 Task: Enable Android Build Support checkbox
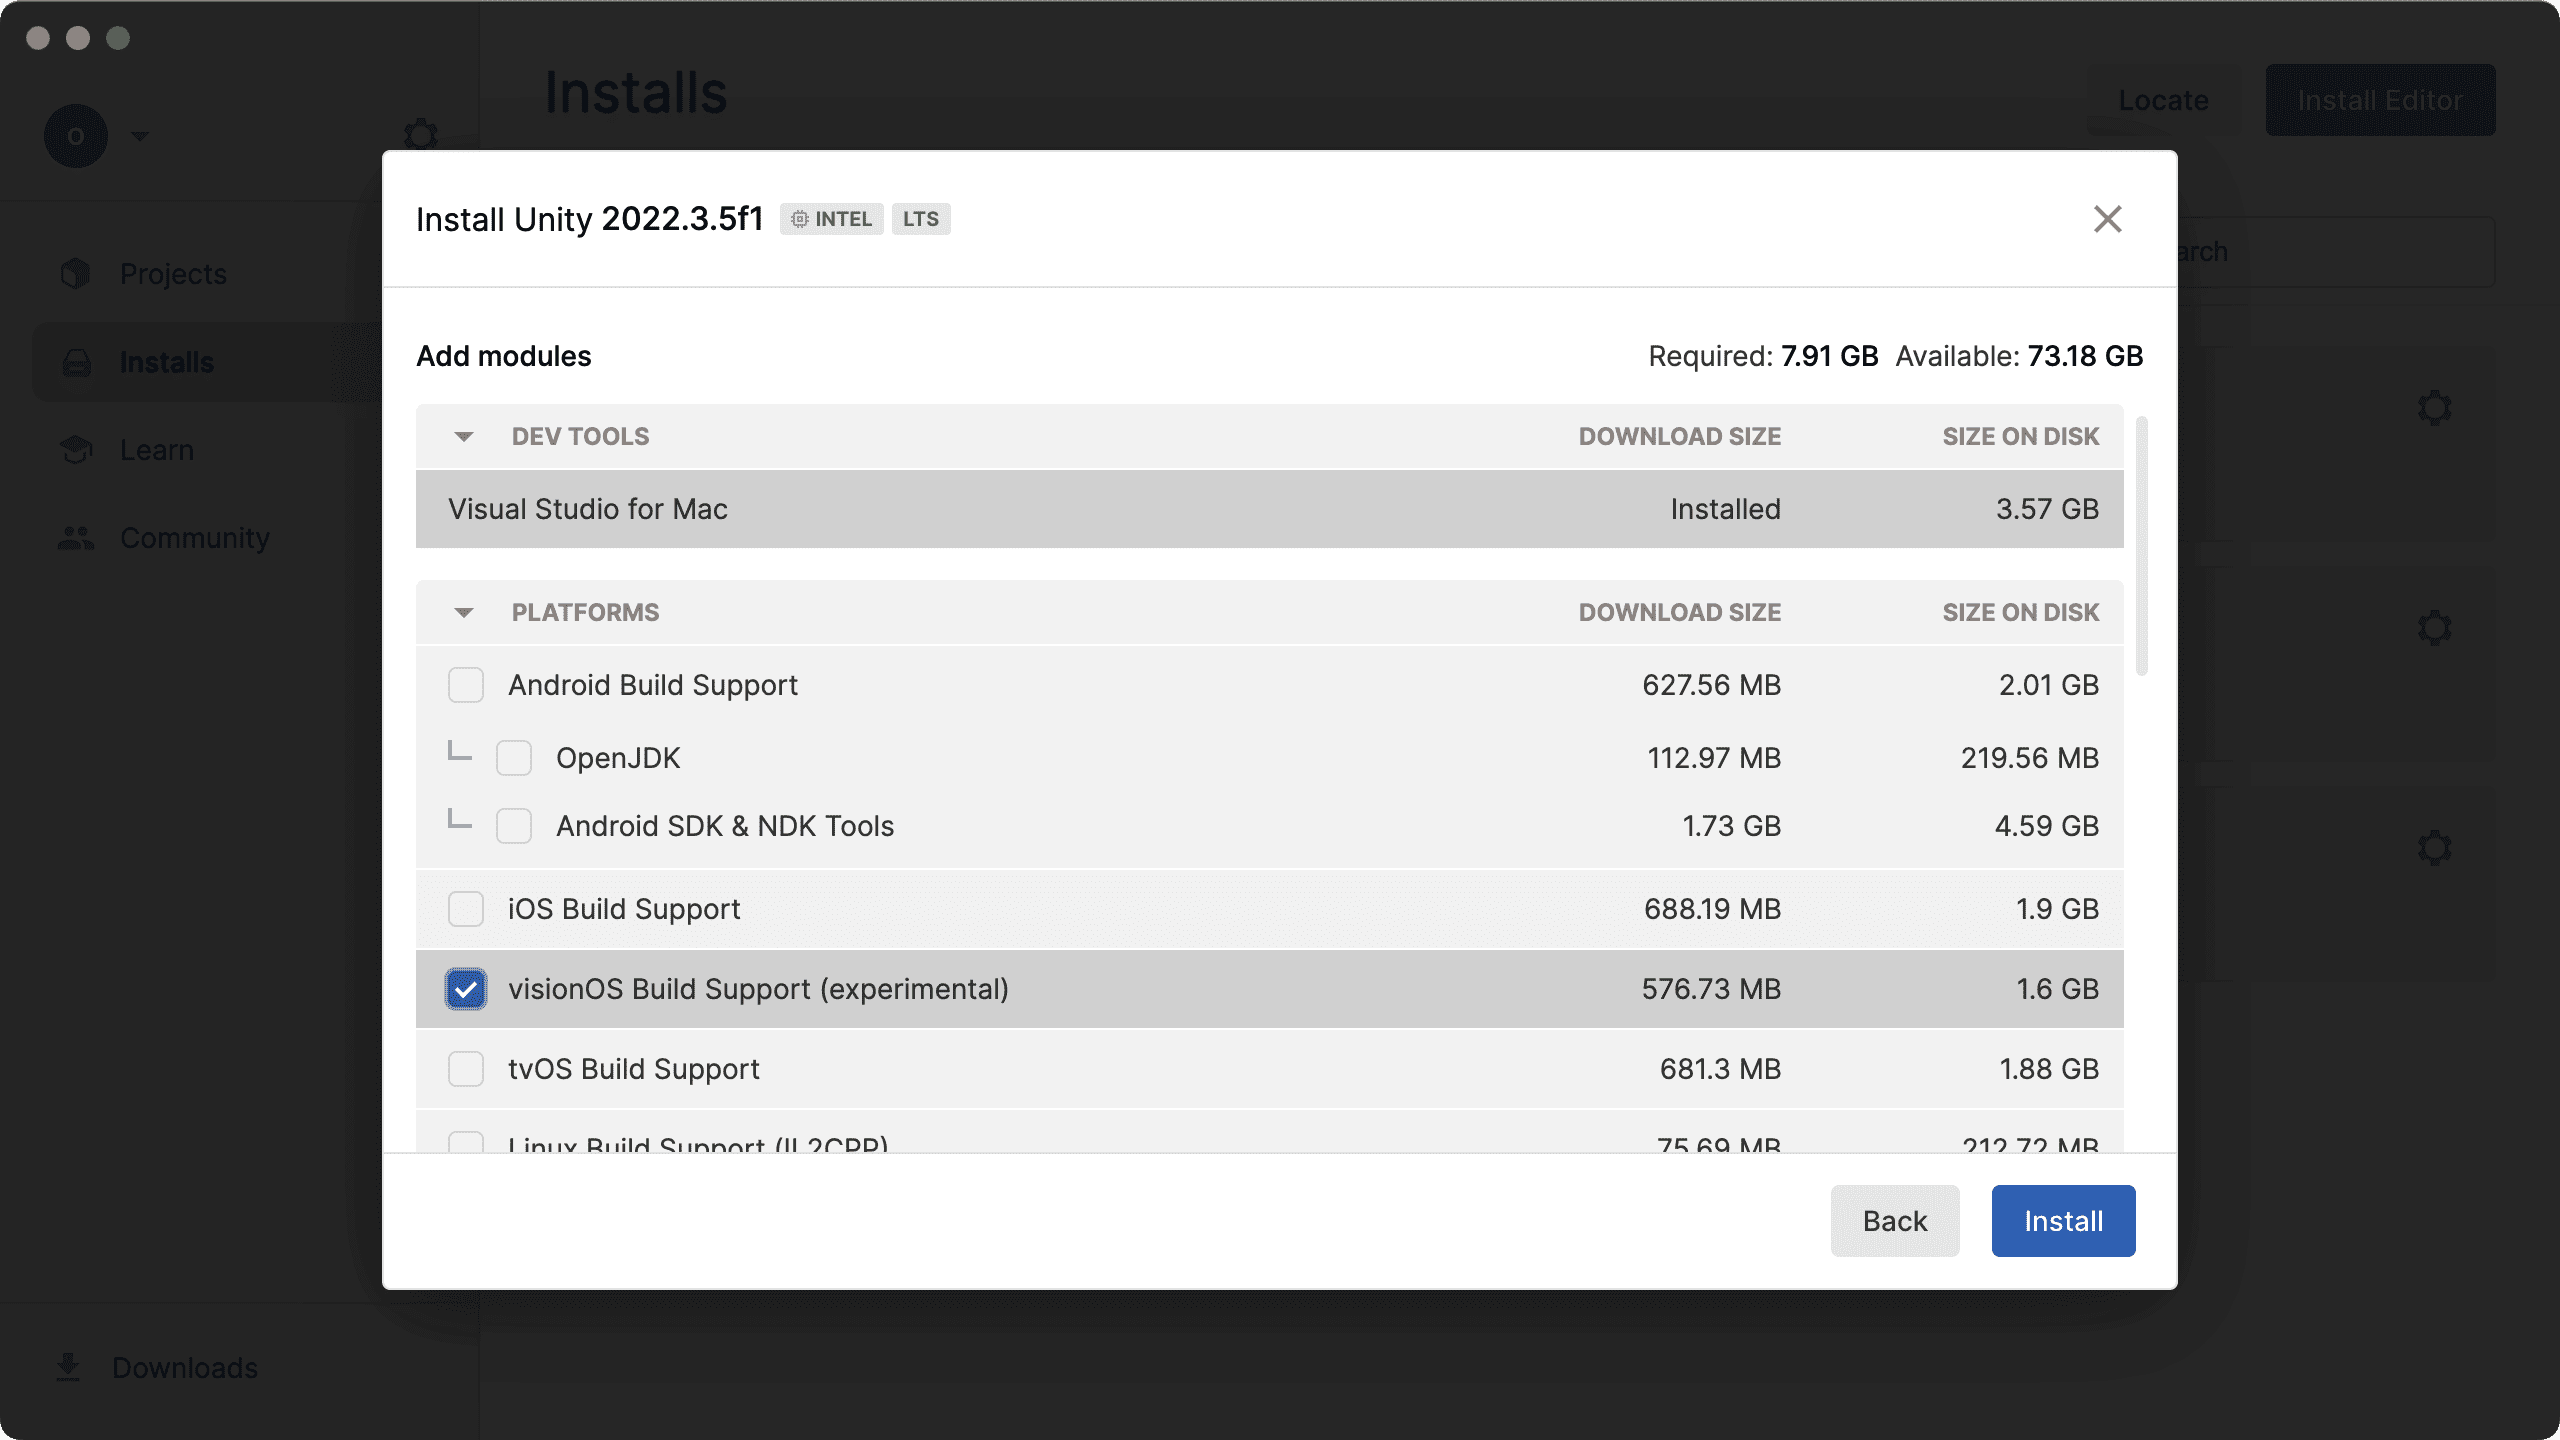(466, 685)
